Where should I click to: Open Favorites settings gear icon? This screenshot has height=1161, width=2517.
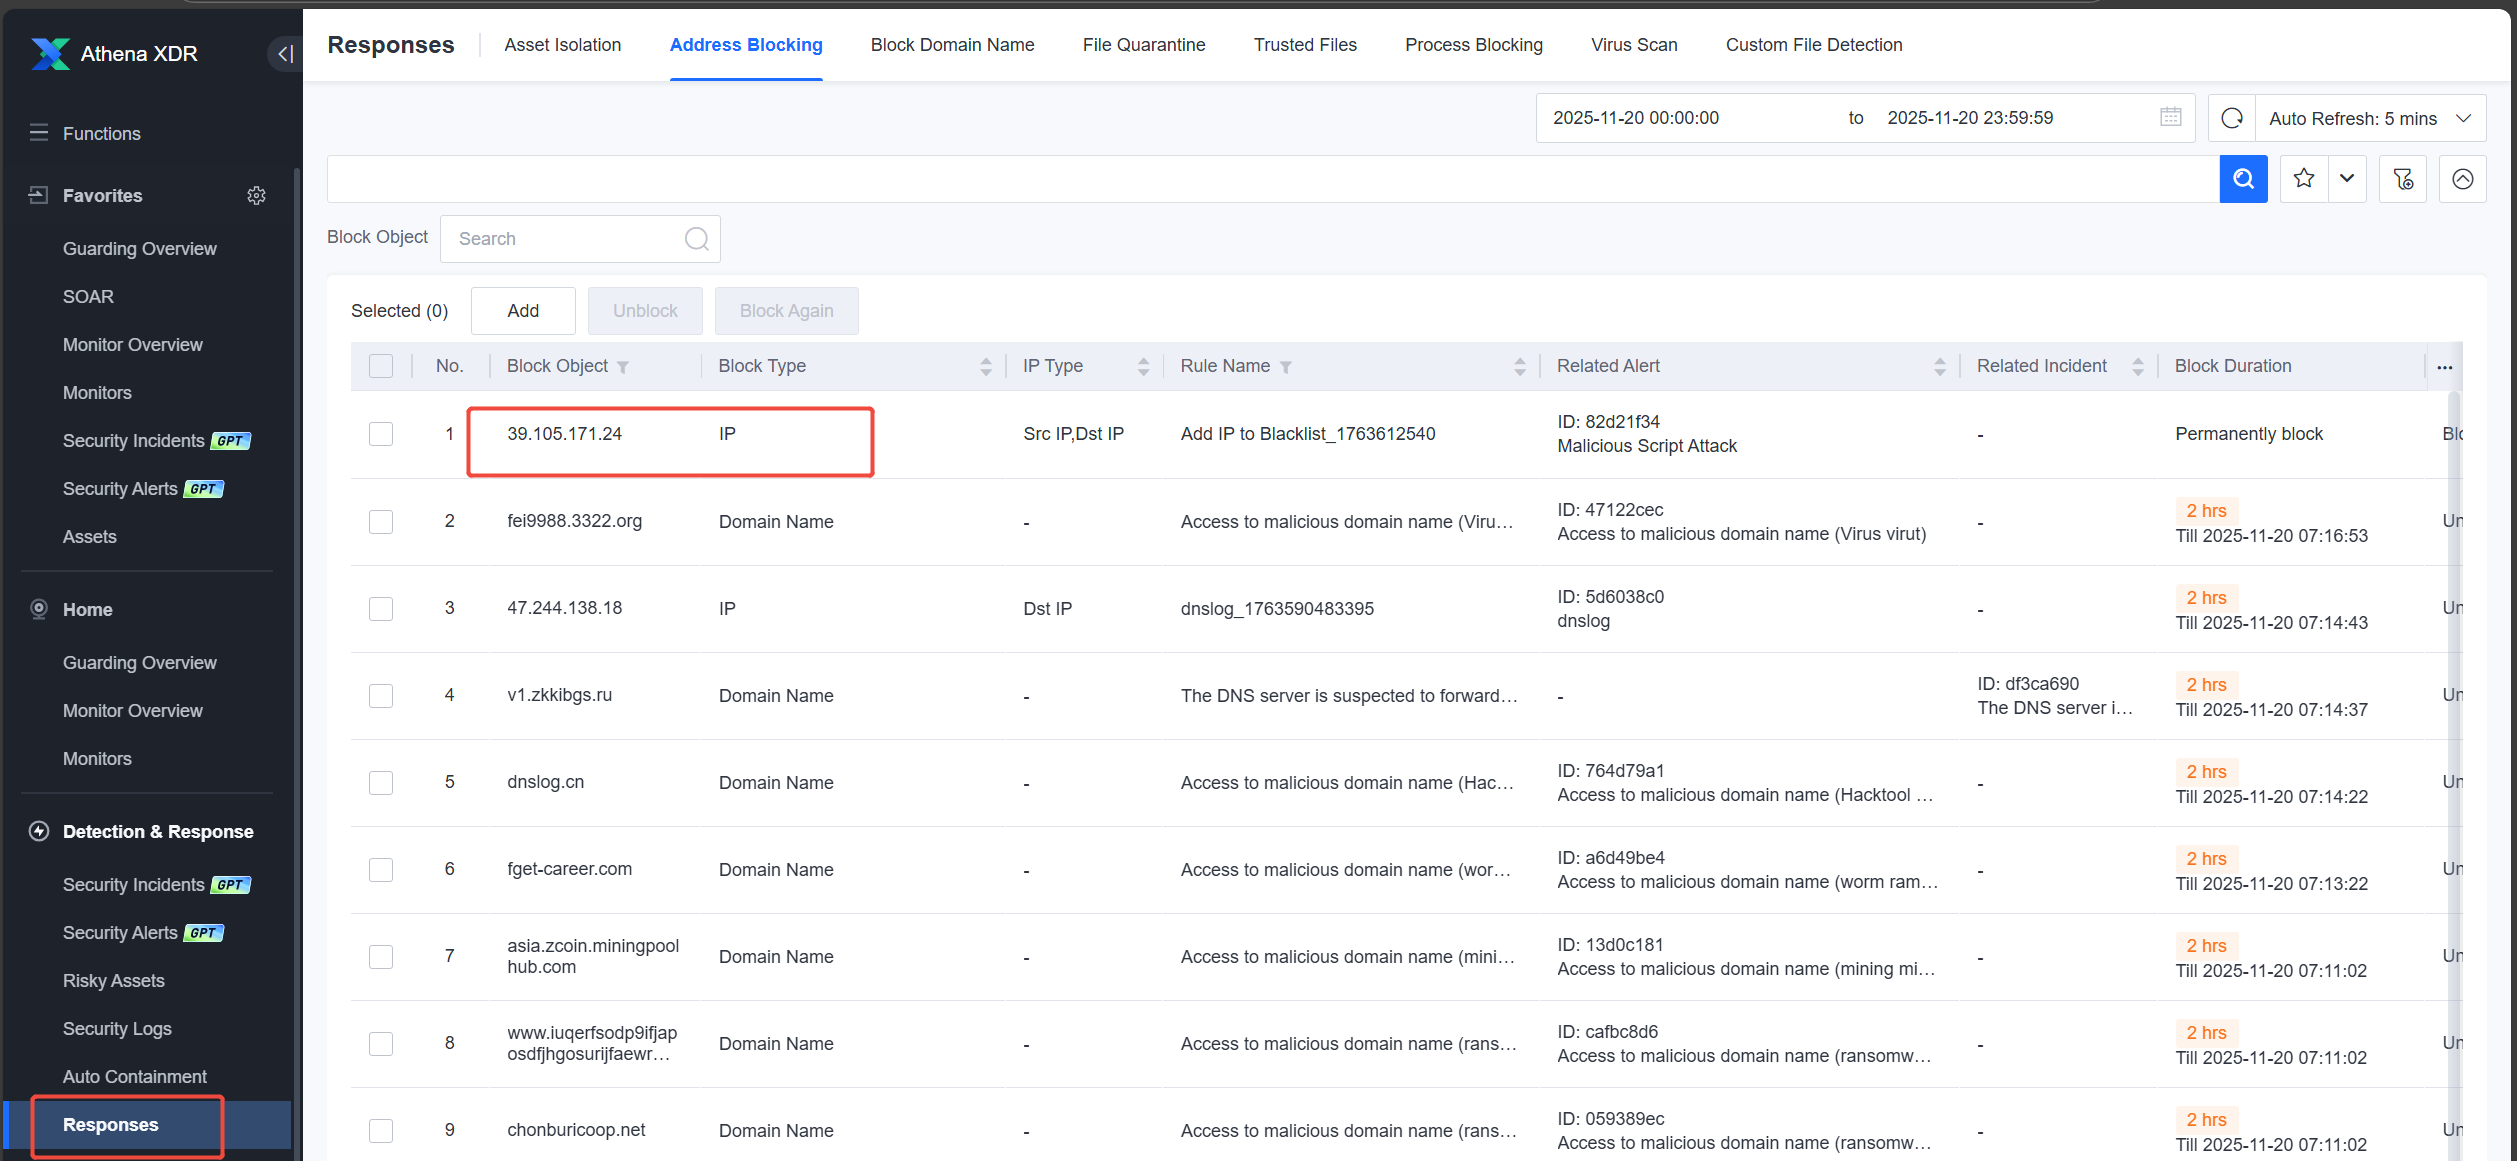tap(257, 196)
